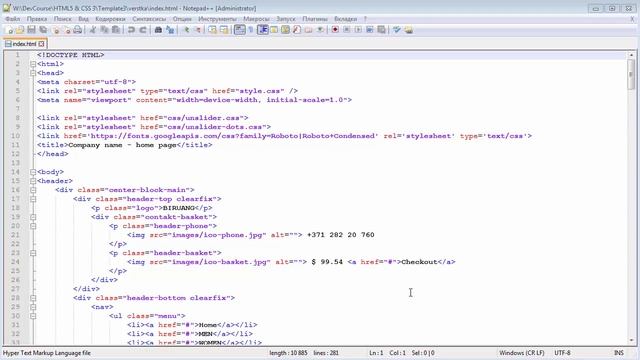Open the Плагины menu
640x360 pixels.
315,19
